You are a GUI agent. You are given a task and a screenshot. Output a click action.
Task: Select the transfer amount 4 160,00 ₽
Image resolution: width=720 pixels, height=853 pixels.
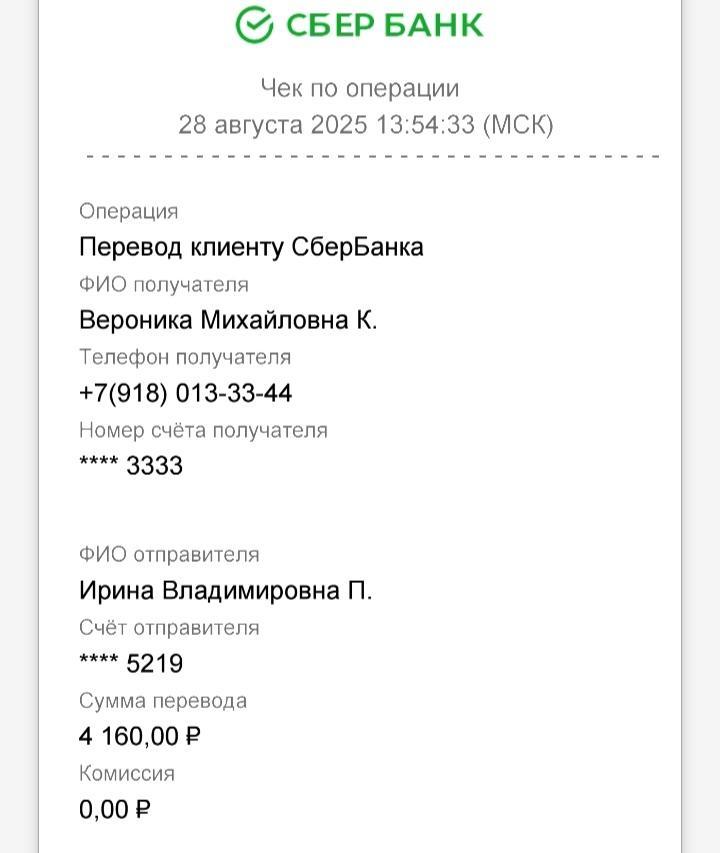(140, 737)
